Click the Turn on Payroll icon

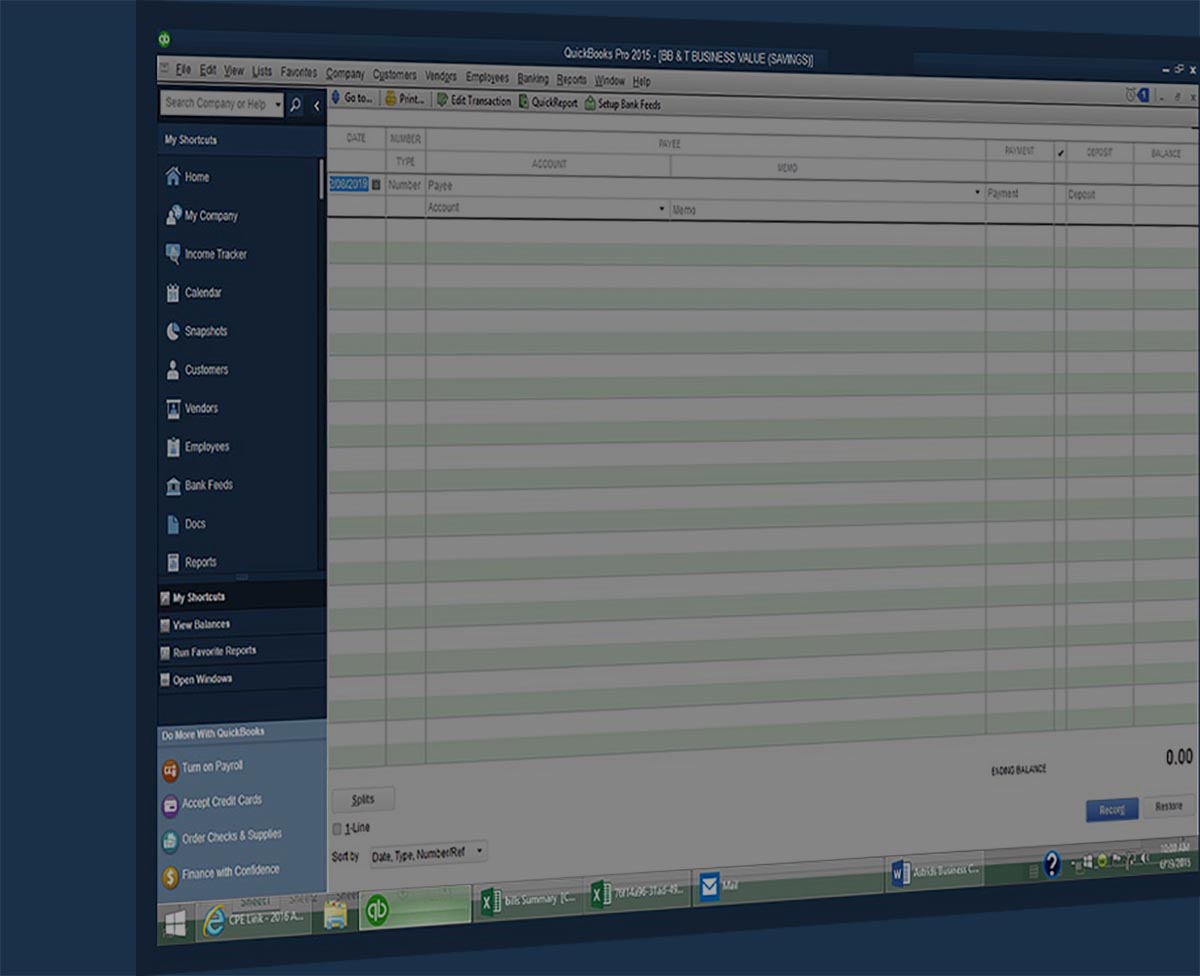point(170,769)
